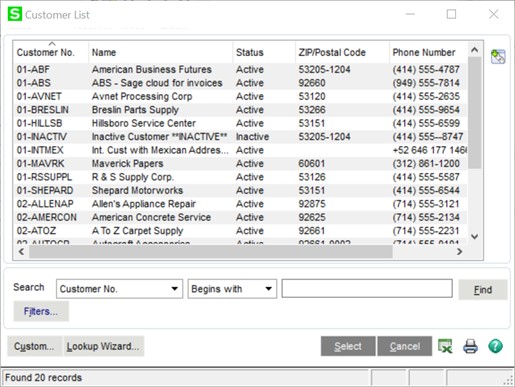The width and height of the screenshot is (515, 387).
Task: Click phone number (714) 555-3121
Action: coord(426,204)
